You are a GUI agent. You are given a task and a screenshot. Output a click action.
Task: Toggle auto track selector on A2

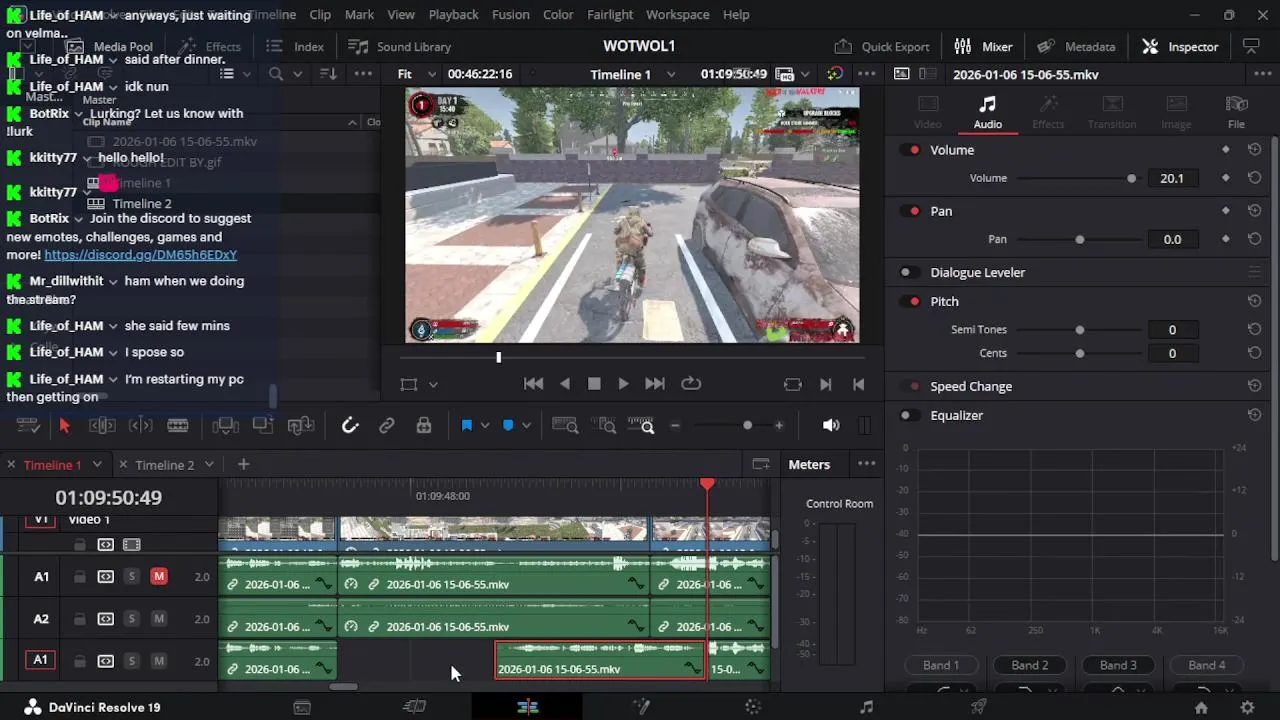pyautogui.click(x=106, y=619)
